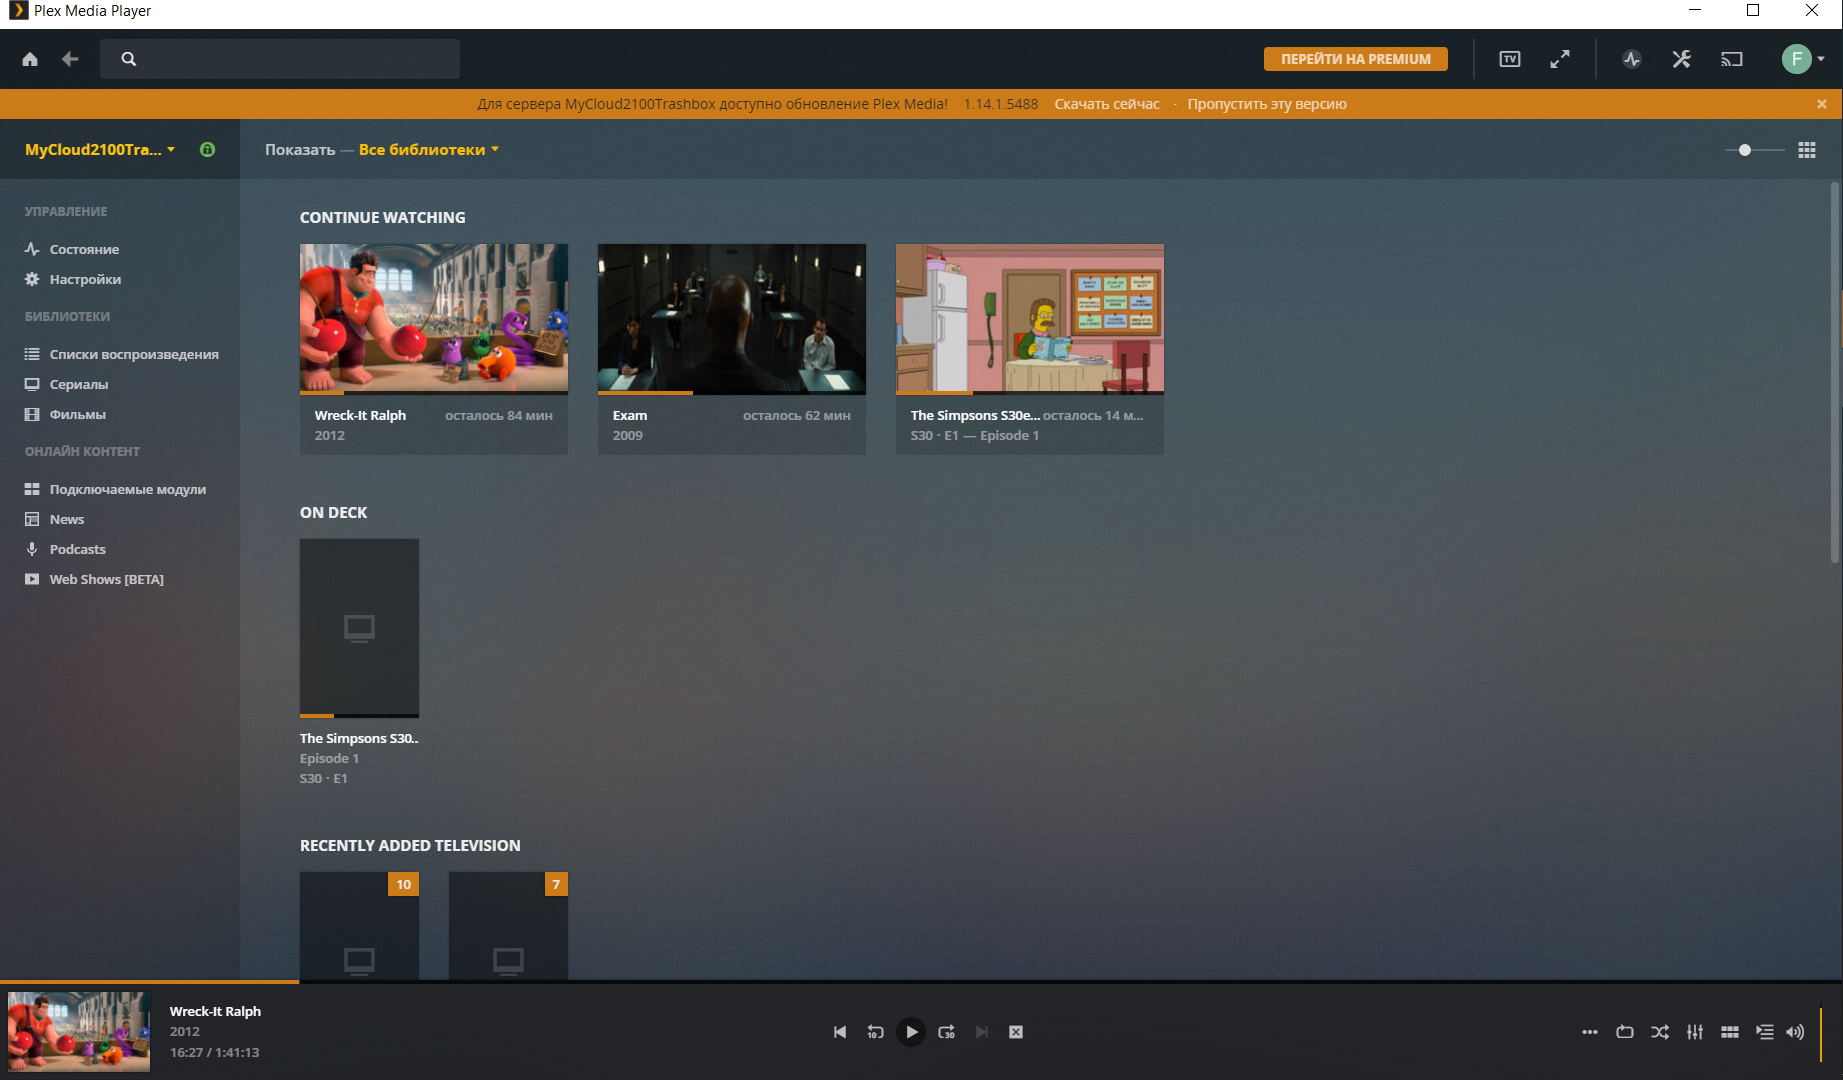Open the Exam movie thumbnail
1843x1080 pixels.
(732, 318)
